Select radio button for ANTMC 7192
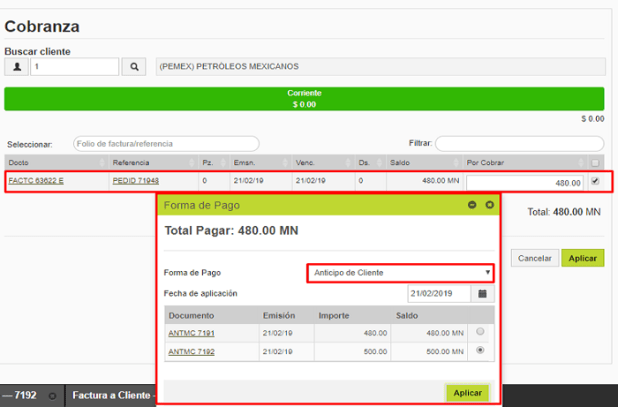618x407 pixels. click(482, 351)
